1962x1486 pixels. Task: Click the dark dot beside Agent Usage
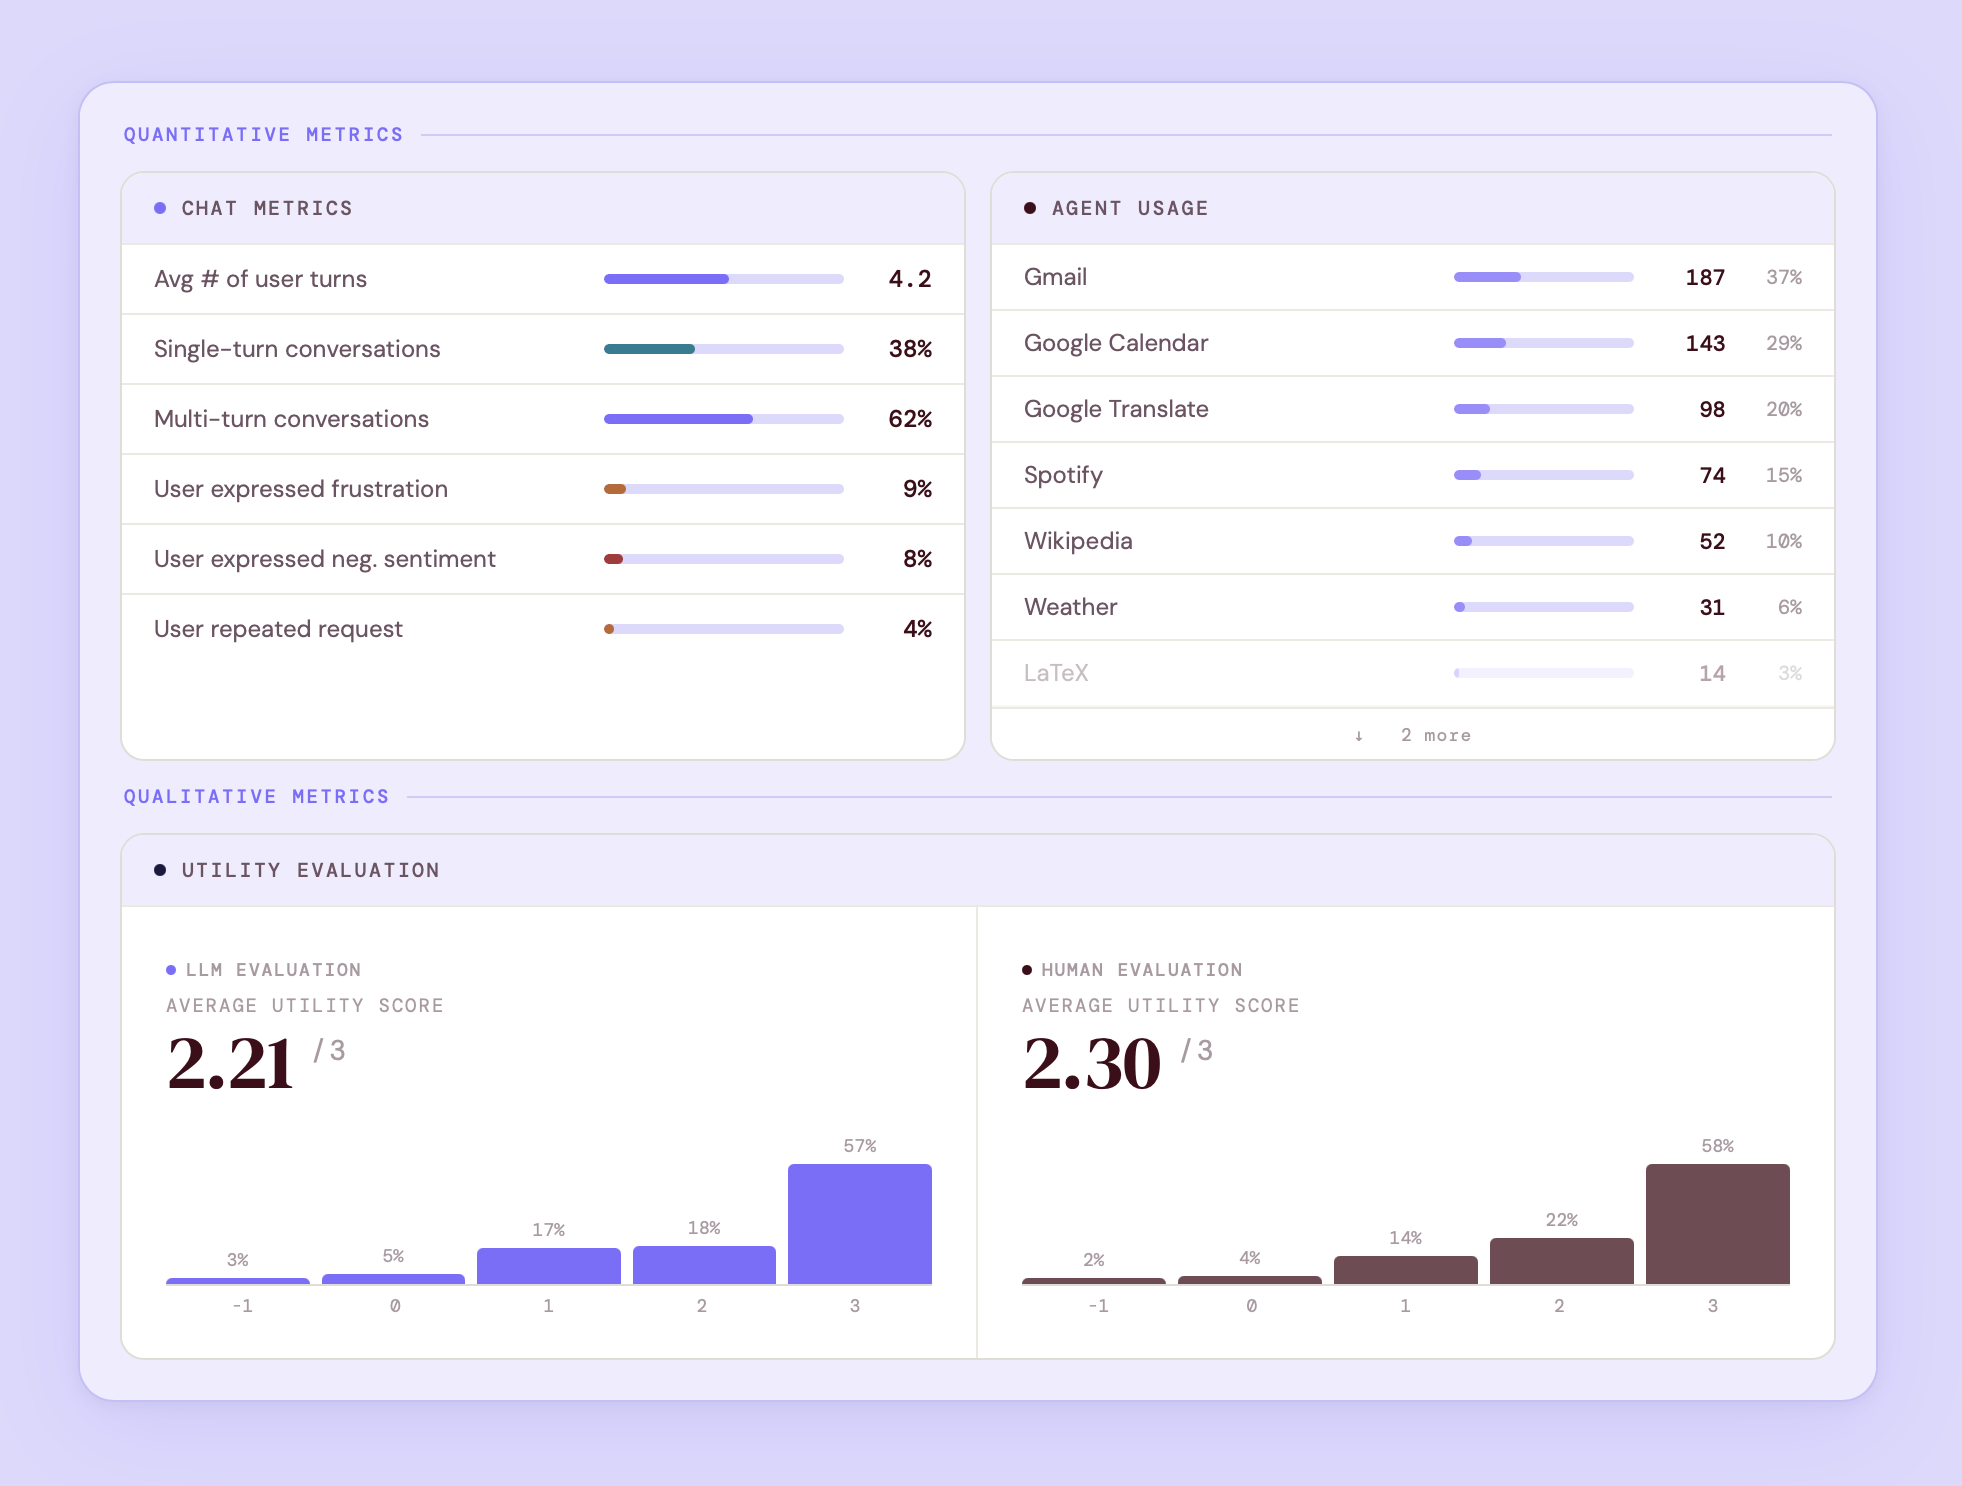pos(1030,208)
